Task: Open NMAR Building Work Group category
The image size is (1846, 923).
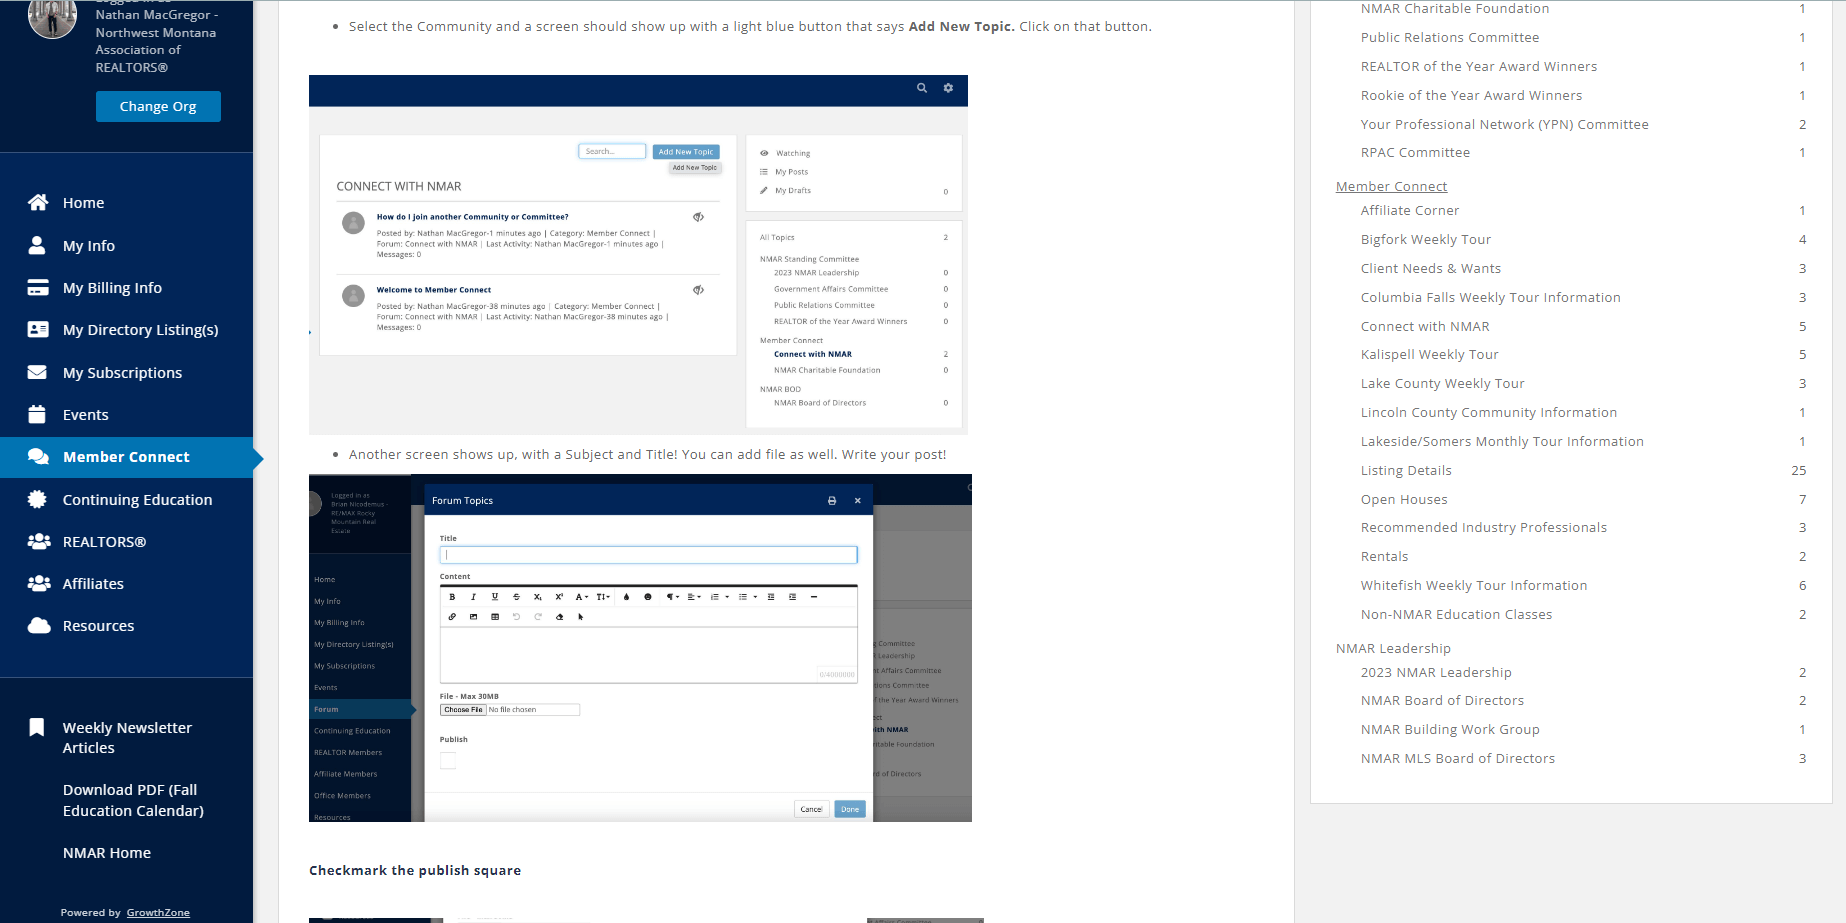Action: pos(1450,729)
